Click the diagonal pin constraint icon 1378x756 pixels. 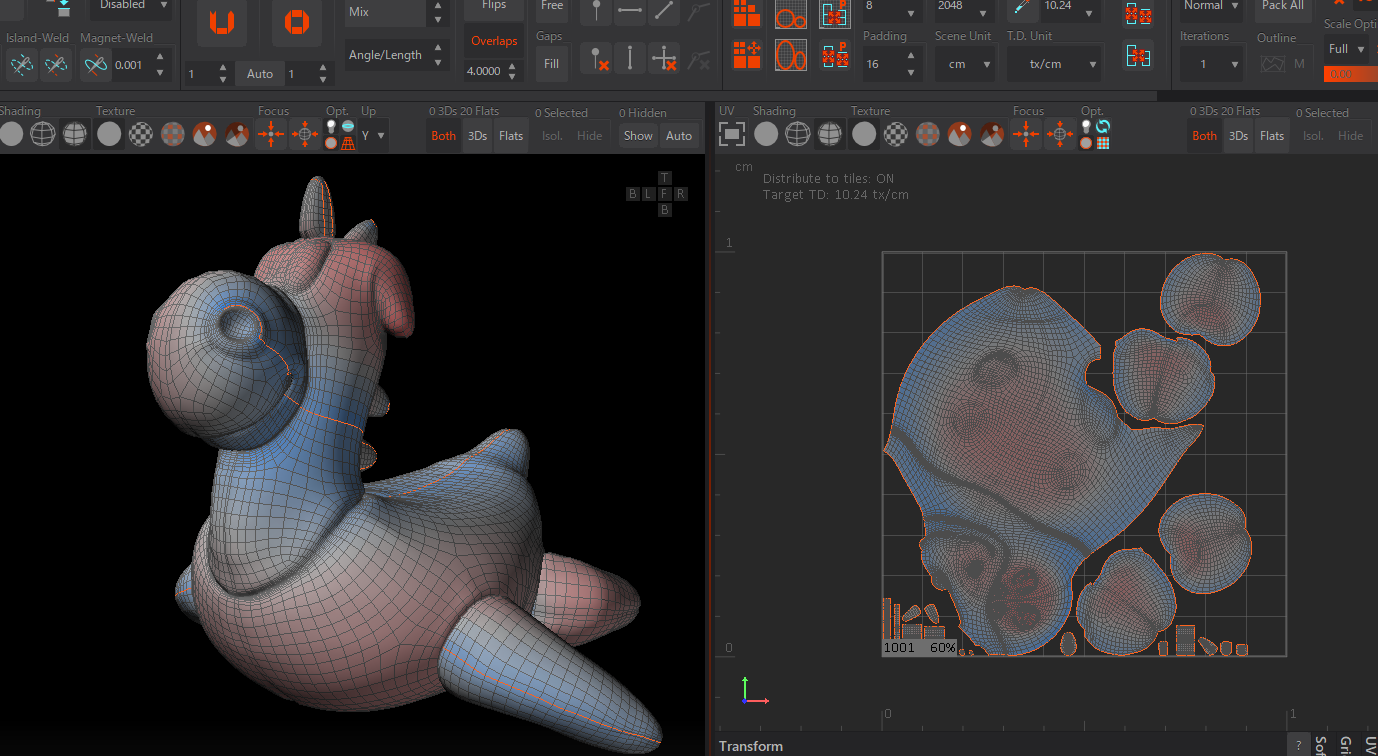(x=664, y=11)
